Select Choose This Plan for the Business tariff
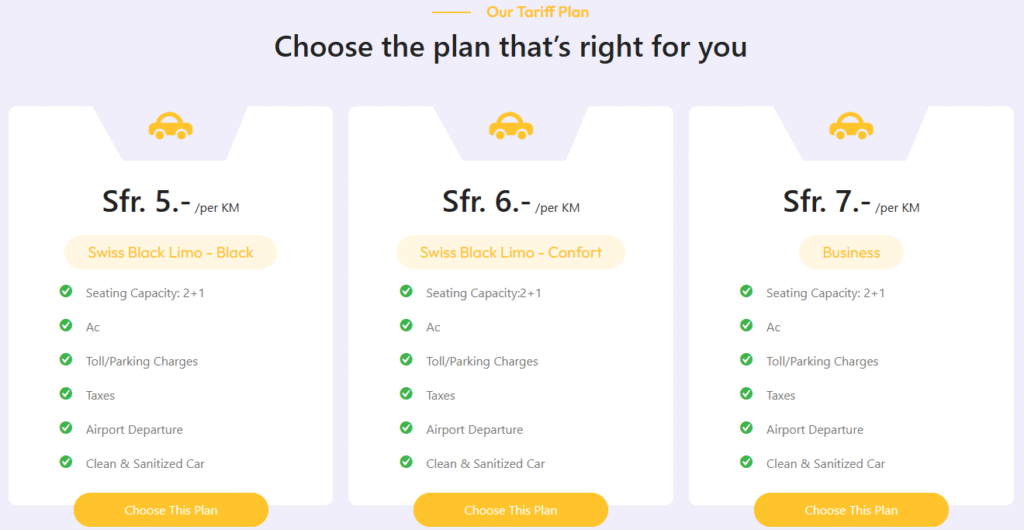Screen dimensions: 1024x530 click(851, 510)
